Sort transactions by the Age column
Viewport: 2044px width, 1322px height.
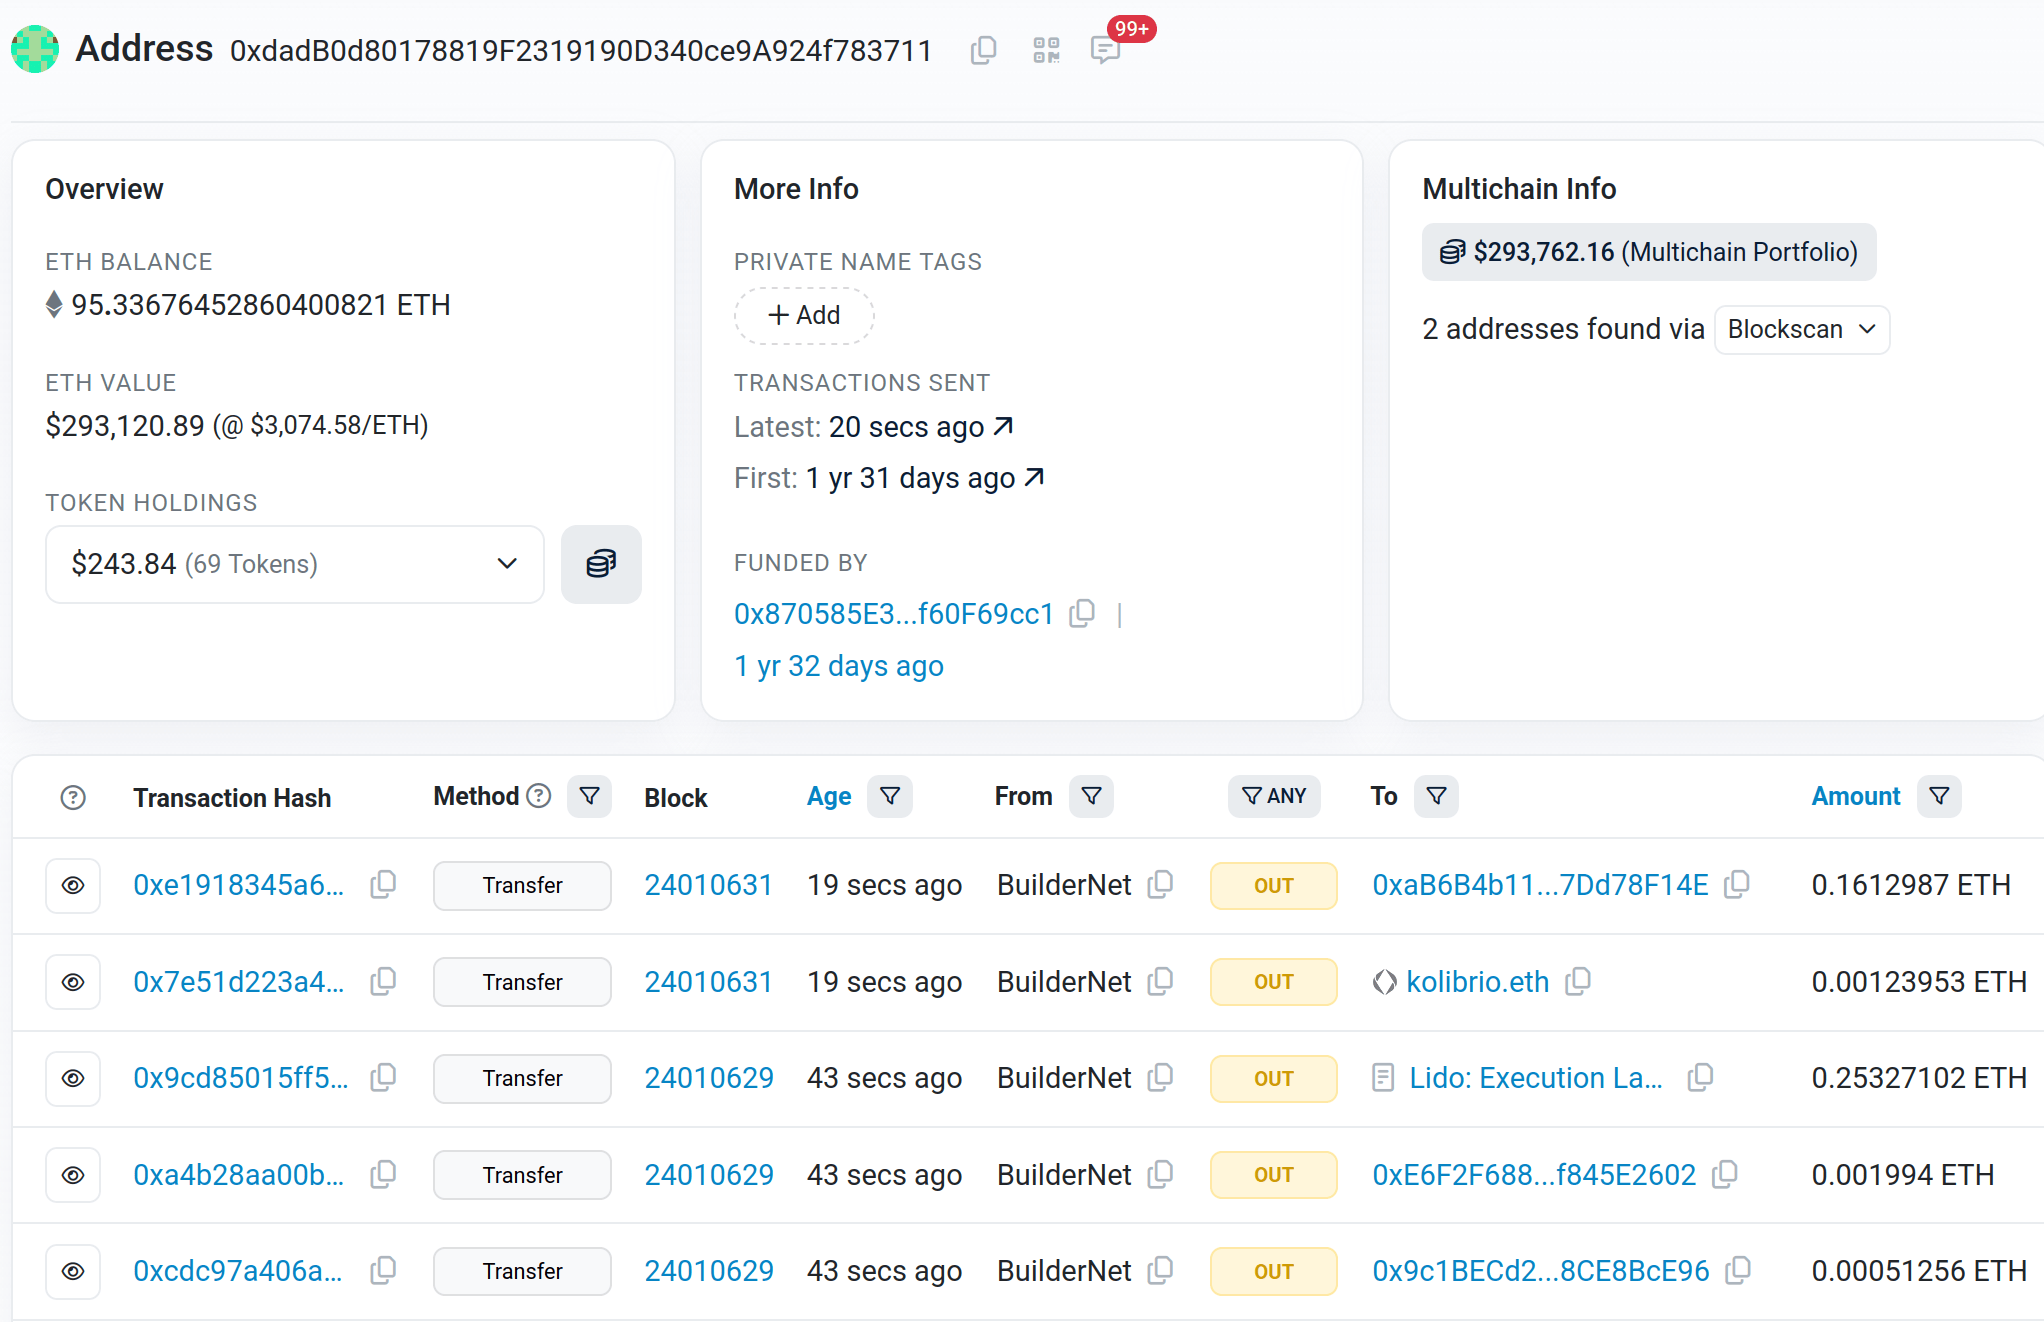pos(829,796)
